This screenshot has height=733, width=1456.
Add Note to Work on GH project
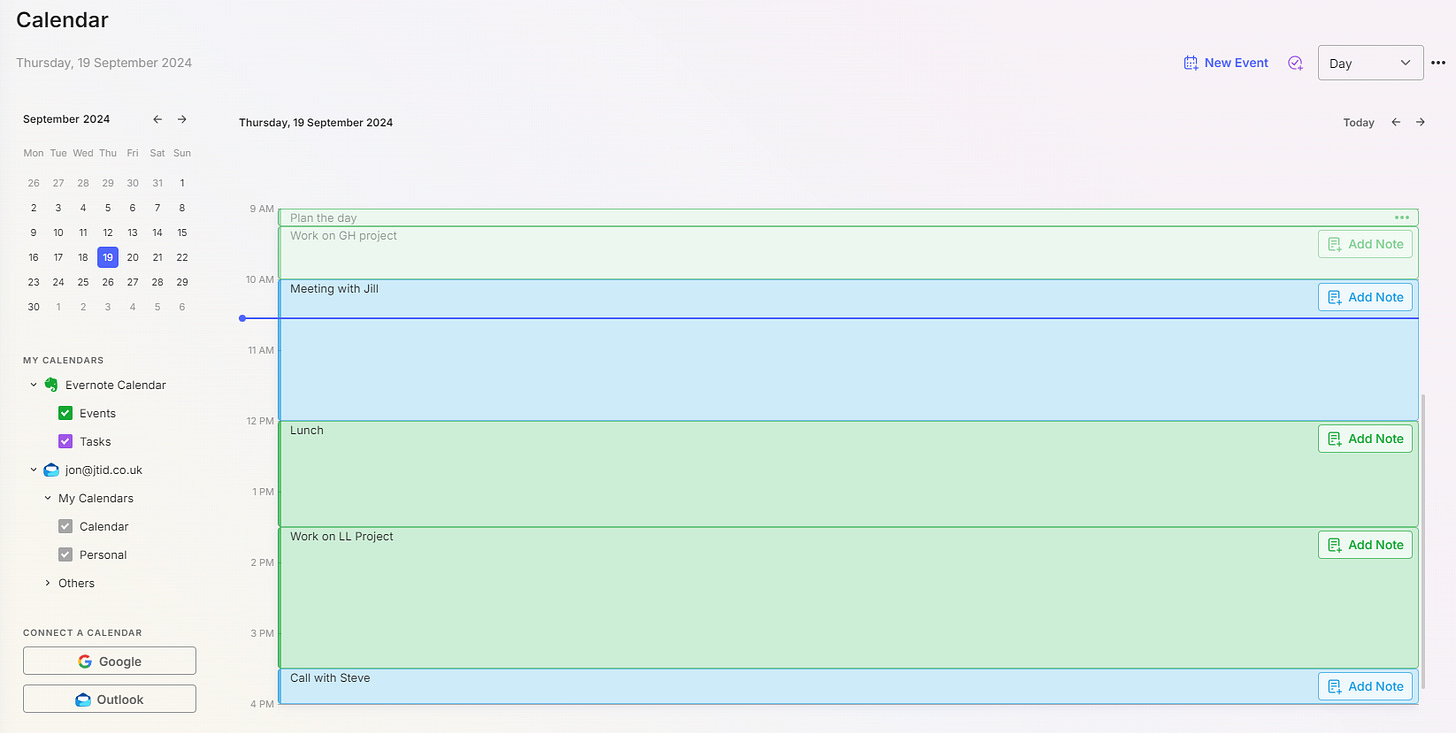pos(1365,244)
